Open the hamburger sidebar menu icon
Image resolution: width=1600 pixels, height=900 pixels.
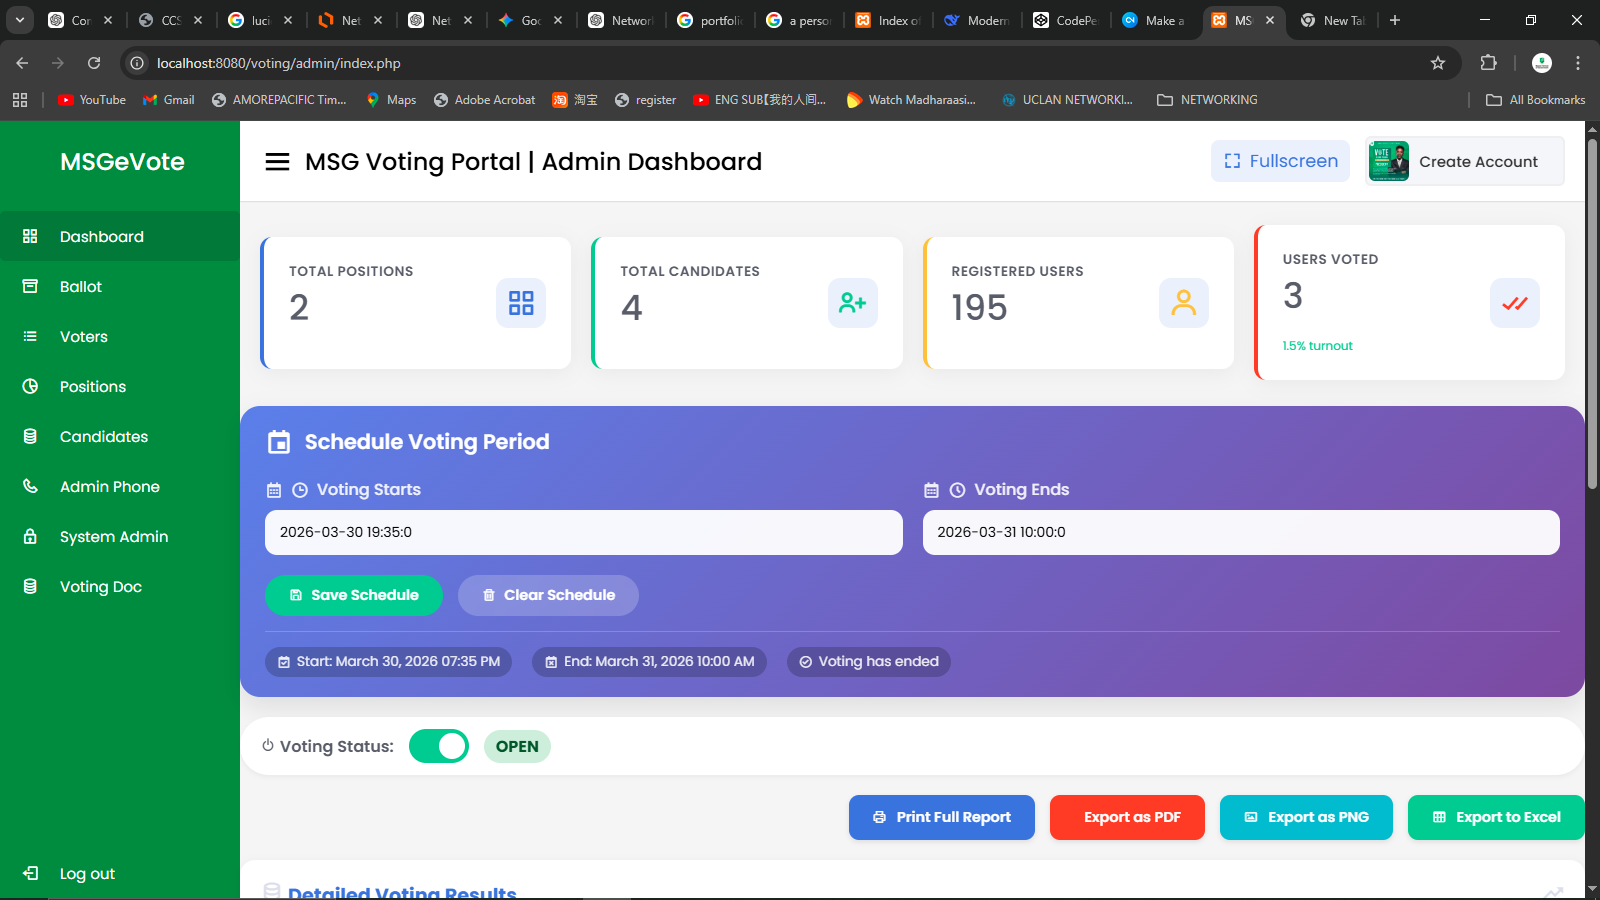(277, 162)
